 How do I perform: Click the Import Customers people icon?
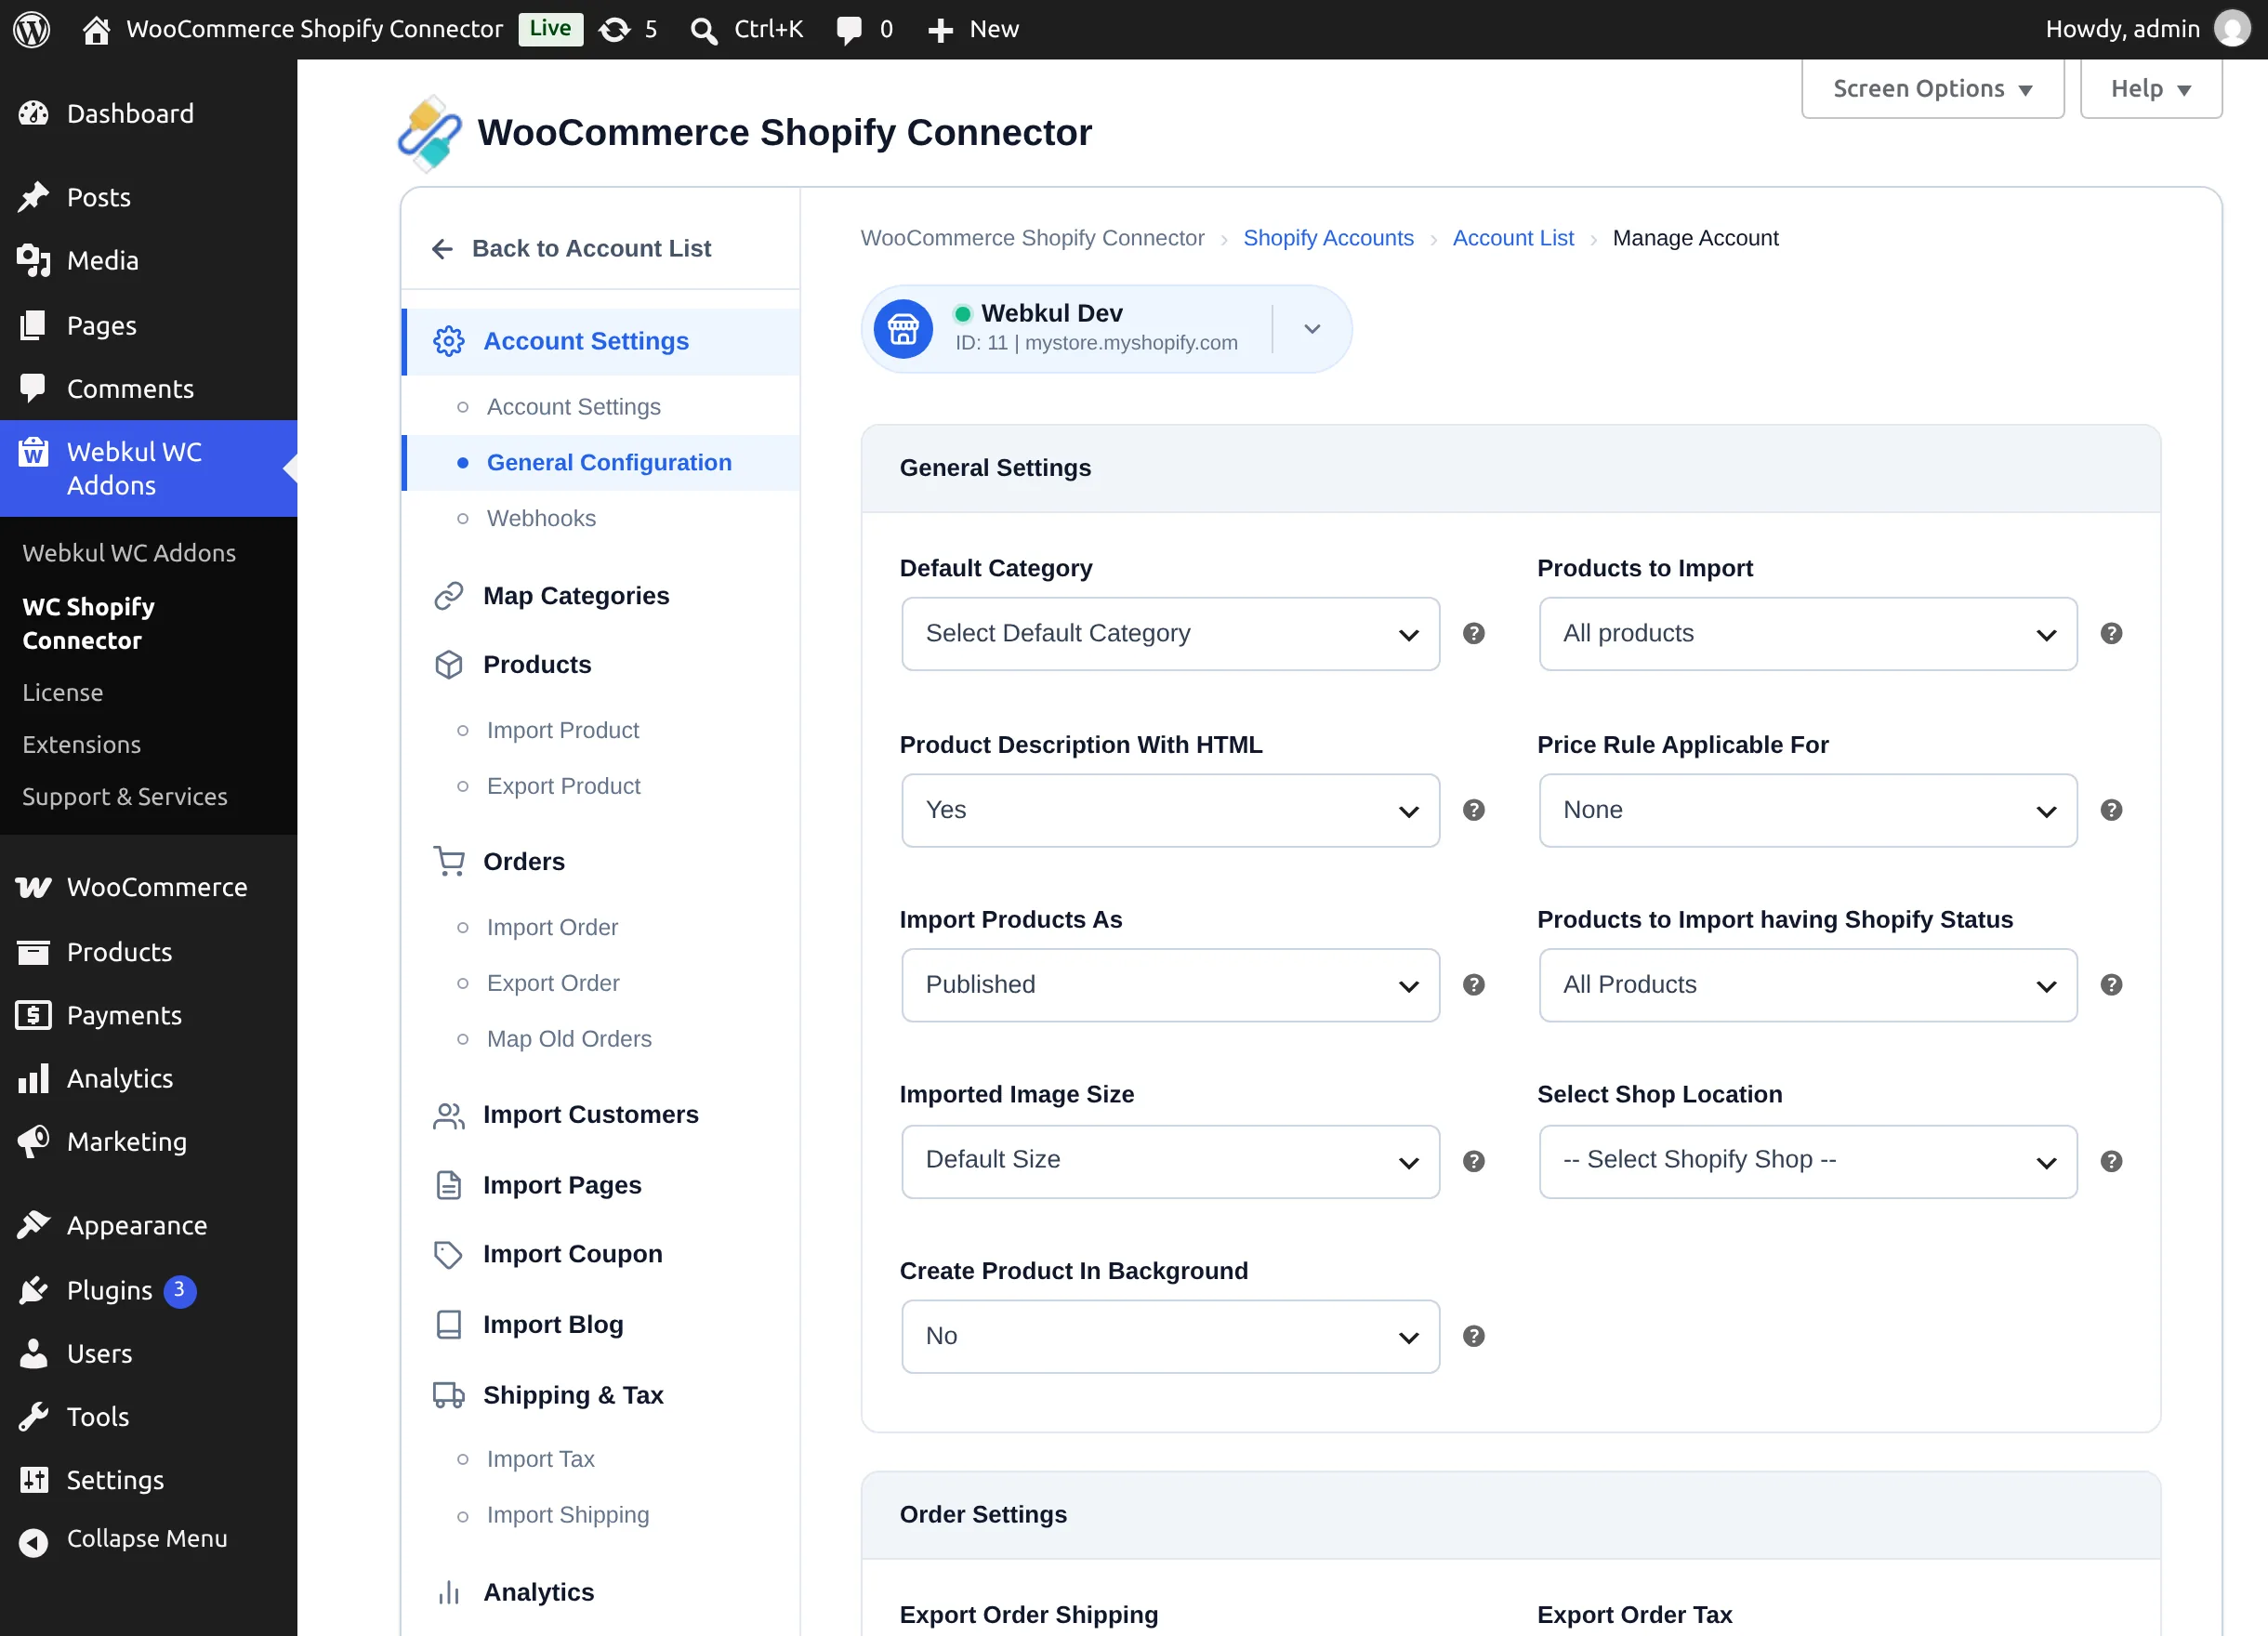point(449,1115)
